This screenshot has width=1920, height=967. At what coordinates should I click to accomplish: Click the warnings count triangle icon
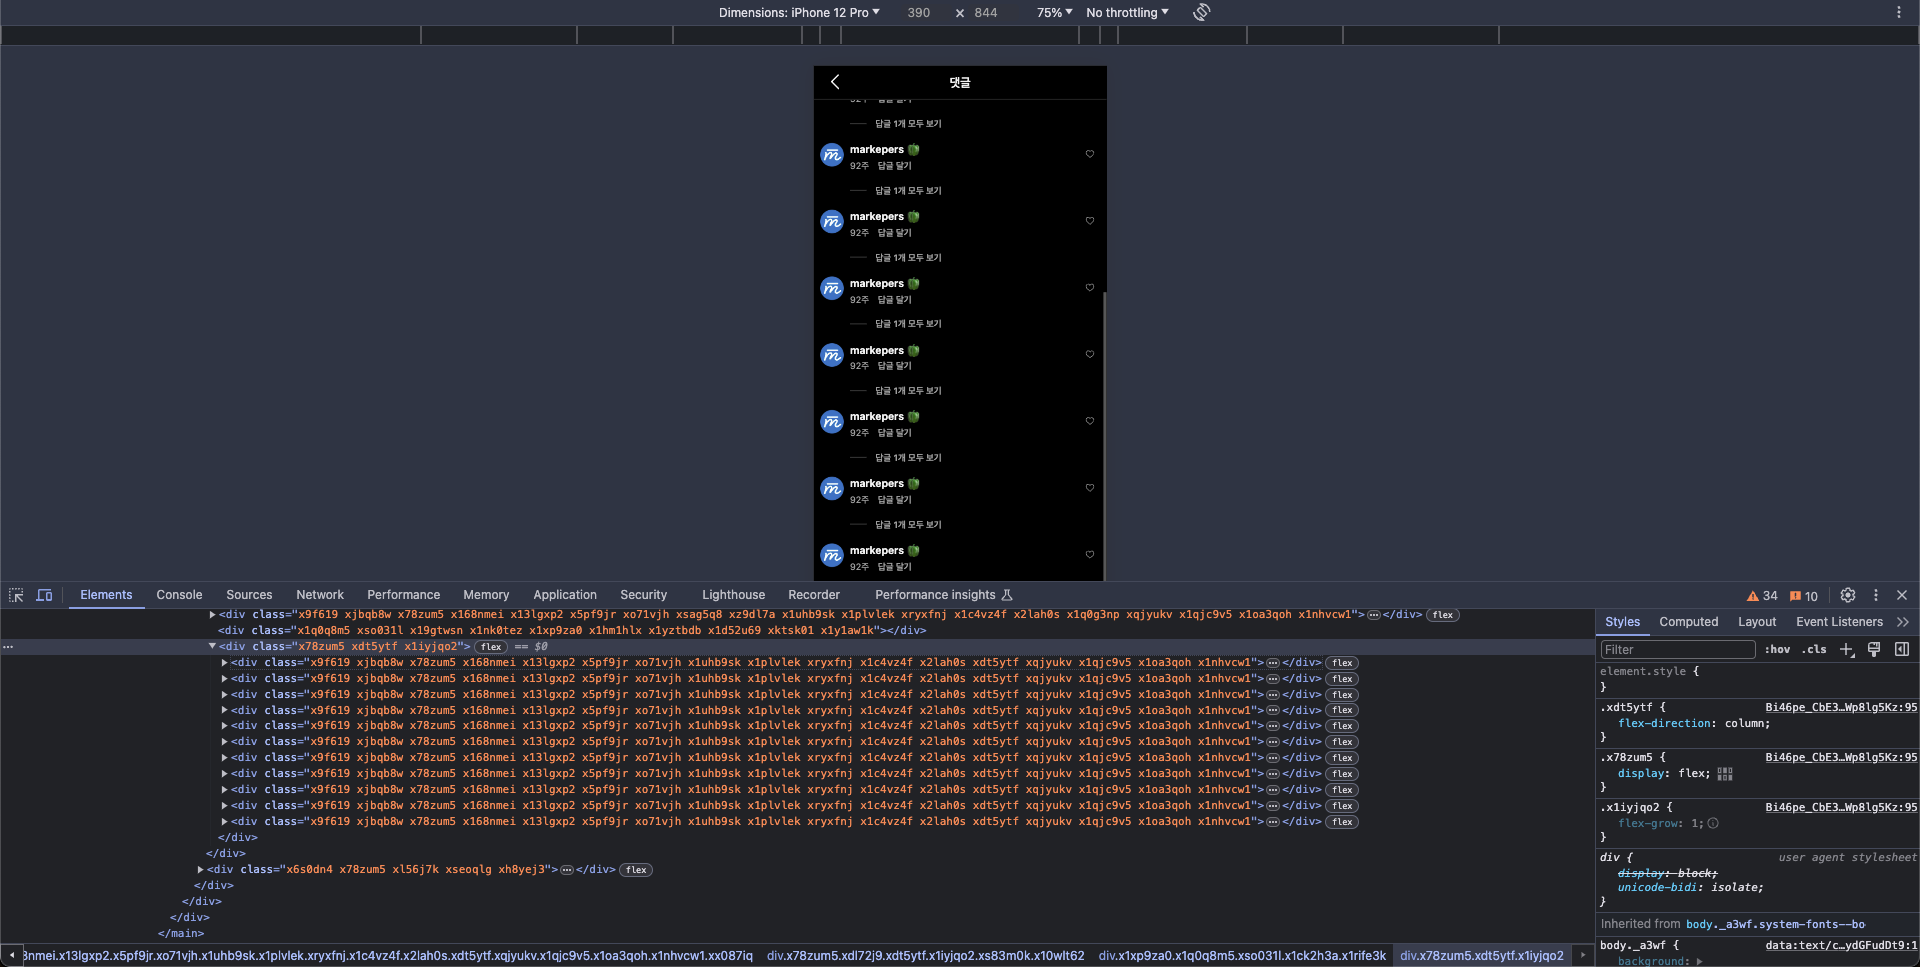[x=1752, y=596]
